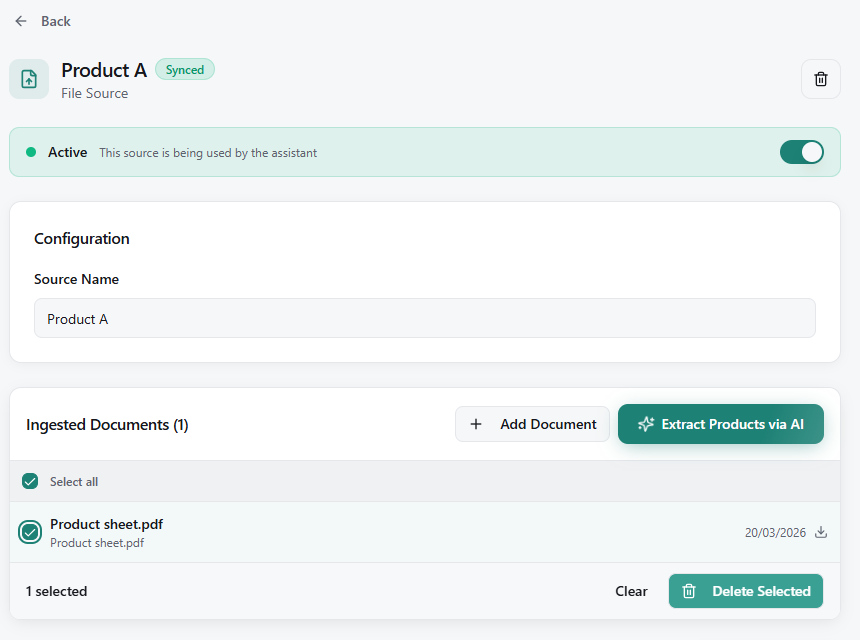Uncheck the Select all checkbox
Viewport: 860px width, 640px height.
pos(30,481)
